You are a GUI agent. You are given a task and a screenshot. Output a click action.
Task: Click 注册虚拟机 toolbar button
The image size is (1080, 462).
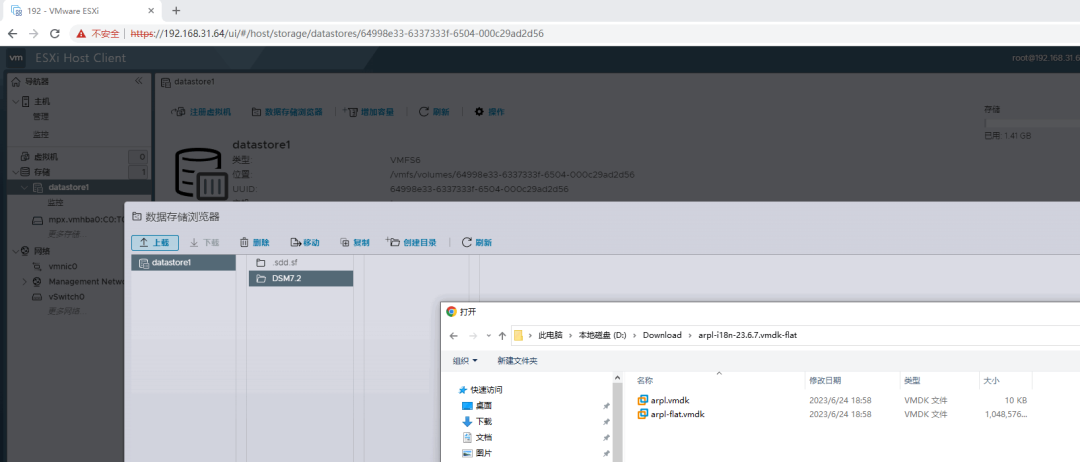pyautogui.click(x=200, y=112)
